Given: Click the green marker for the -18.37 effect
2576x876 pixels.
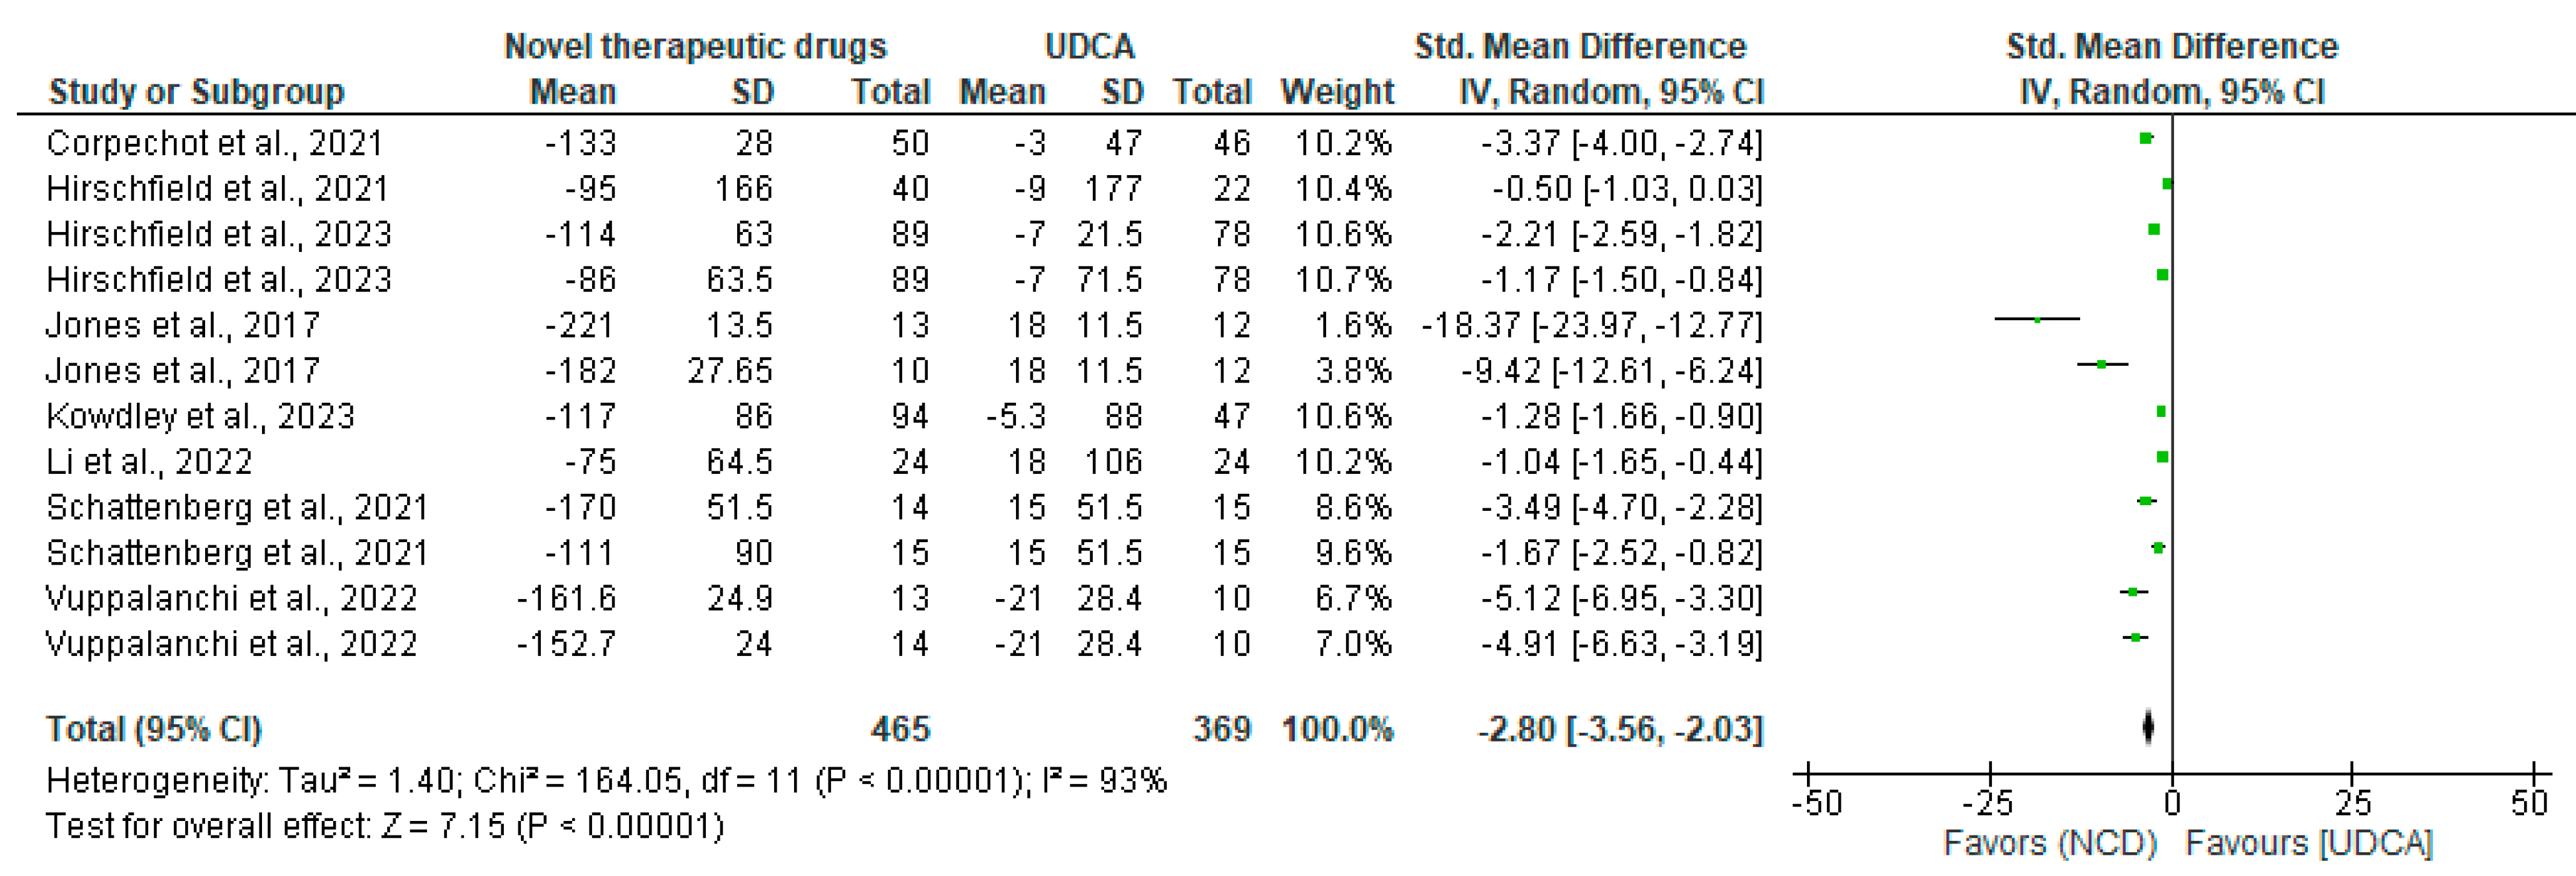Looking at the screenshot, I should (2037, 320).
